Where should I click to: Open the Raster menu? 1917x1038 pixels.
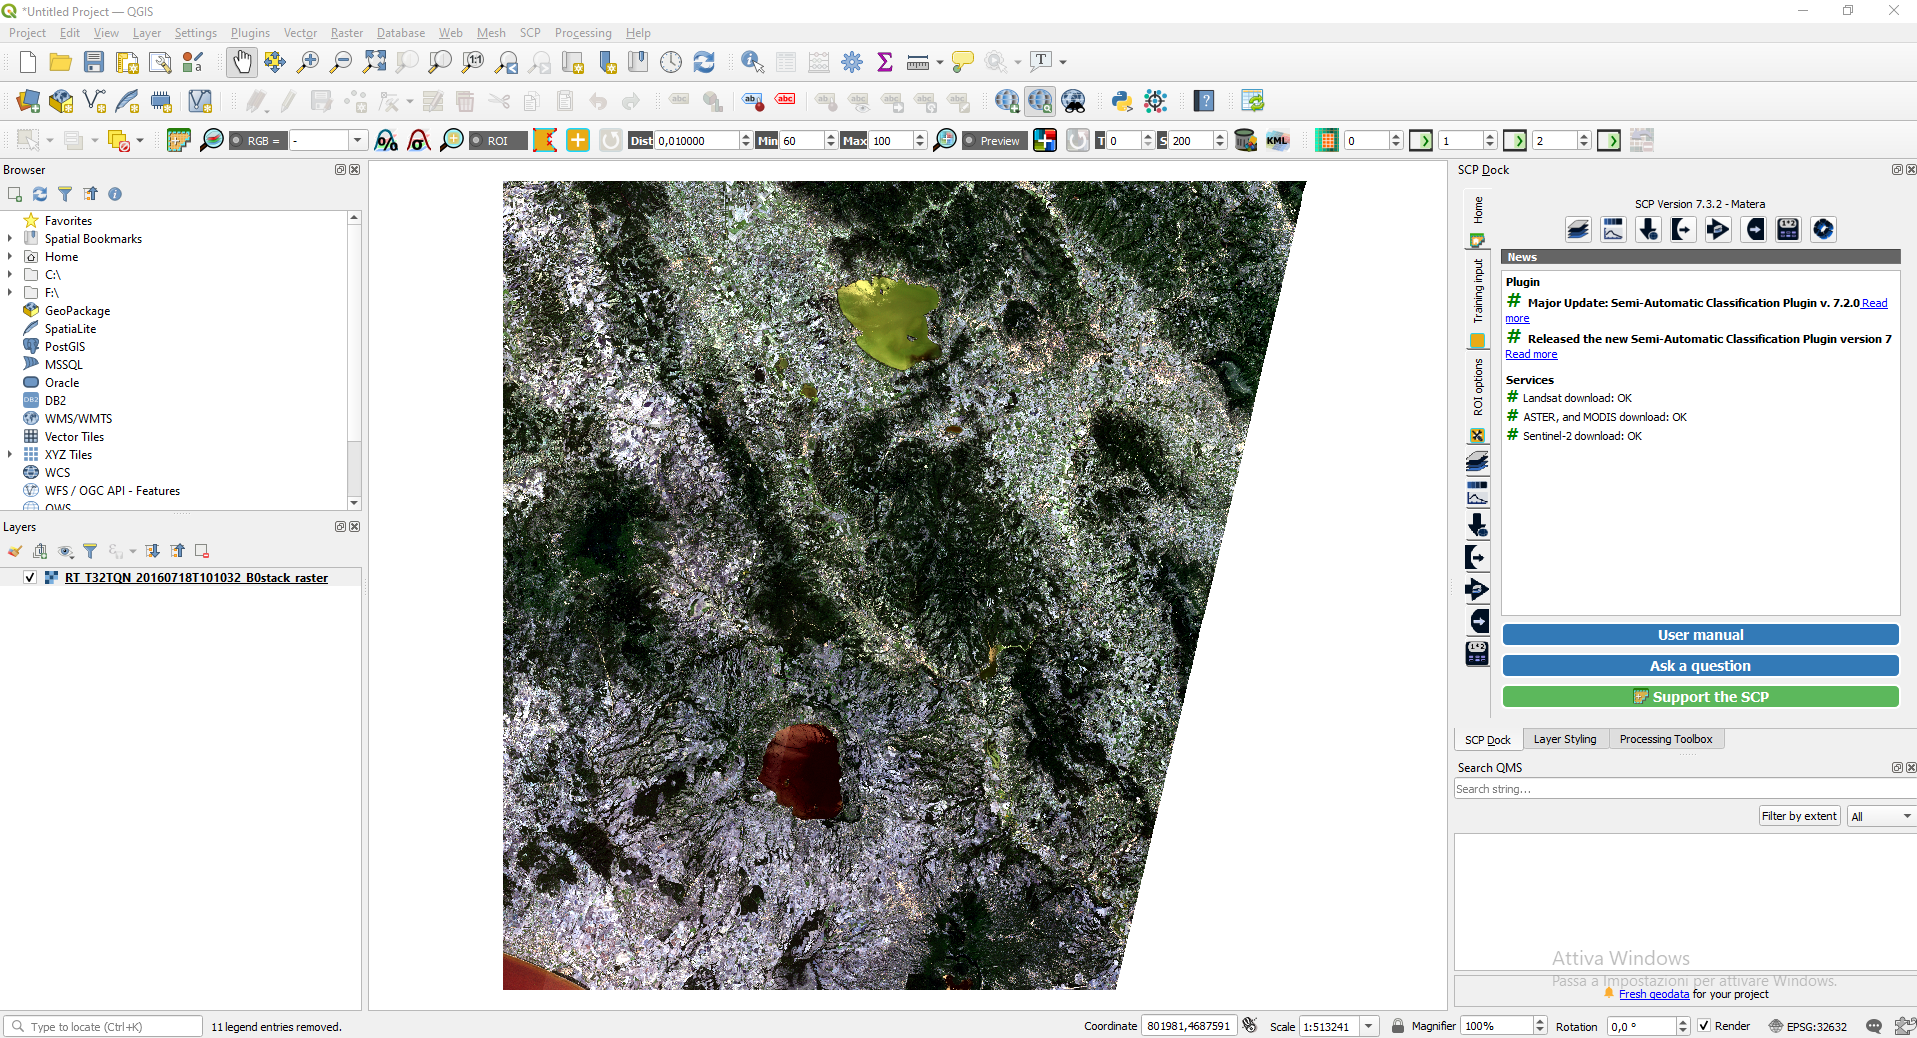coord(347,33)
